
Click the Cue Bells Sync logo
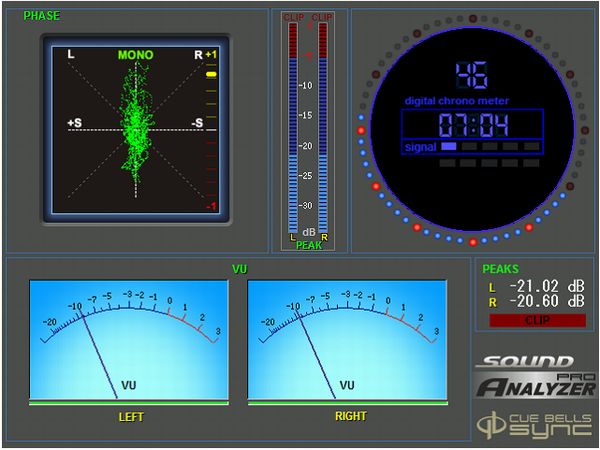tap(533, 422)
